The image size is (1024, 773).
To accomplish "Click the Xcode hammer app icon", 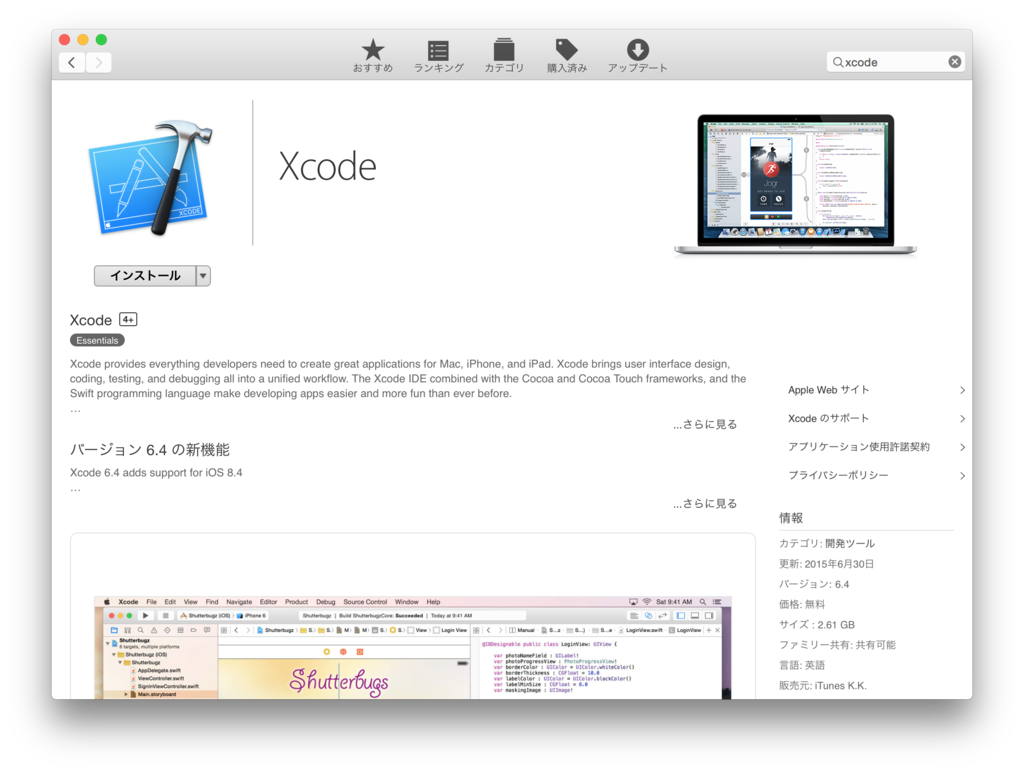I will click(x=152, y=177).
